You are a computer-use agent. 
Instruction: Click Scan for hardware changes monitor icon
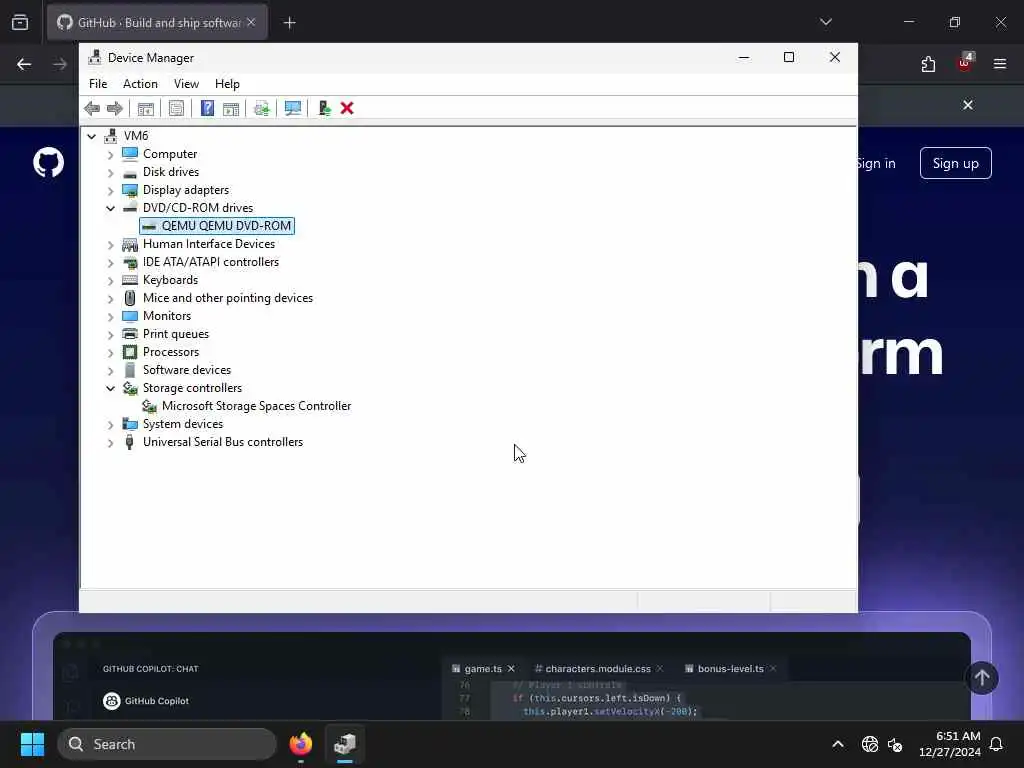click(x=293, y=108)
